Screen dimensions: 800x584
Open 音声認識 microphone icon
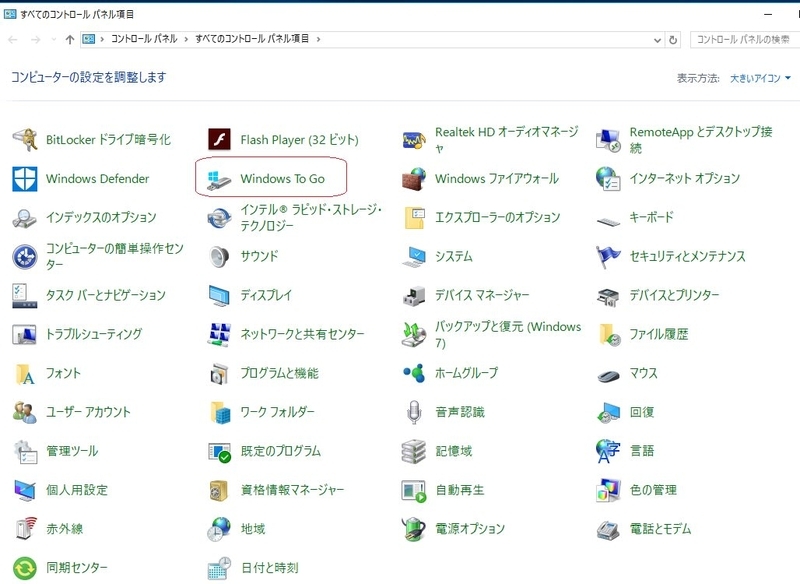pyautogui.click(x=414, y=412)
